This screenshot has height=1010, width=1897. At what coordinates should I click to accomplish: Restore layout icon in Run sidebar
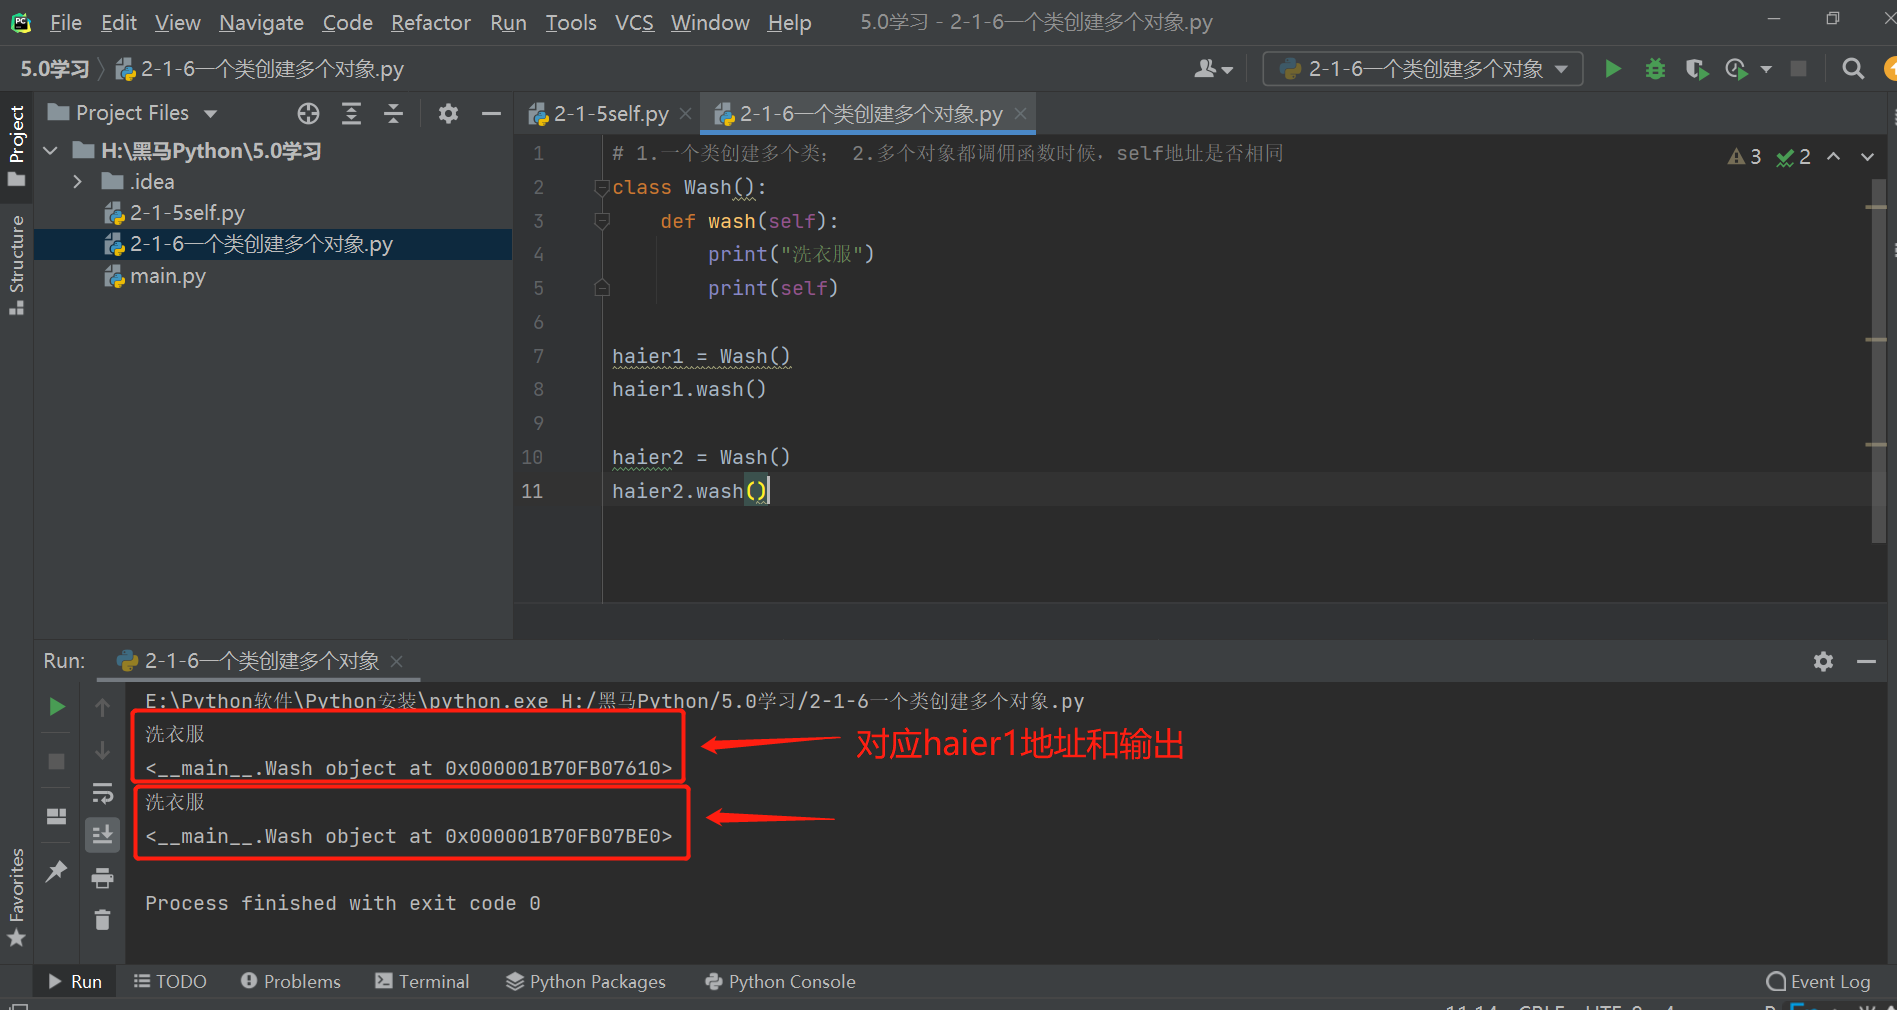[57, 816]
